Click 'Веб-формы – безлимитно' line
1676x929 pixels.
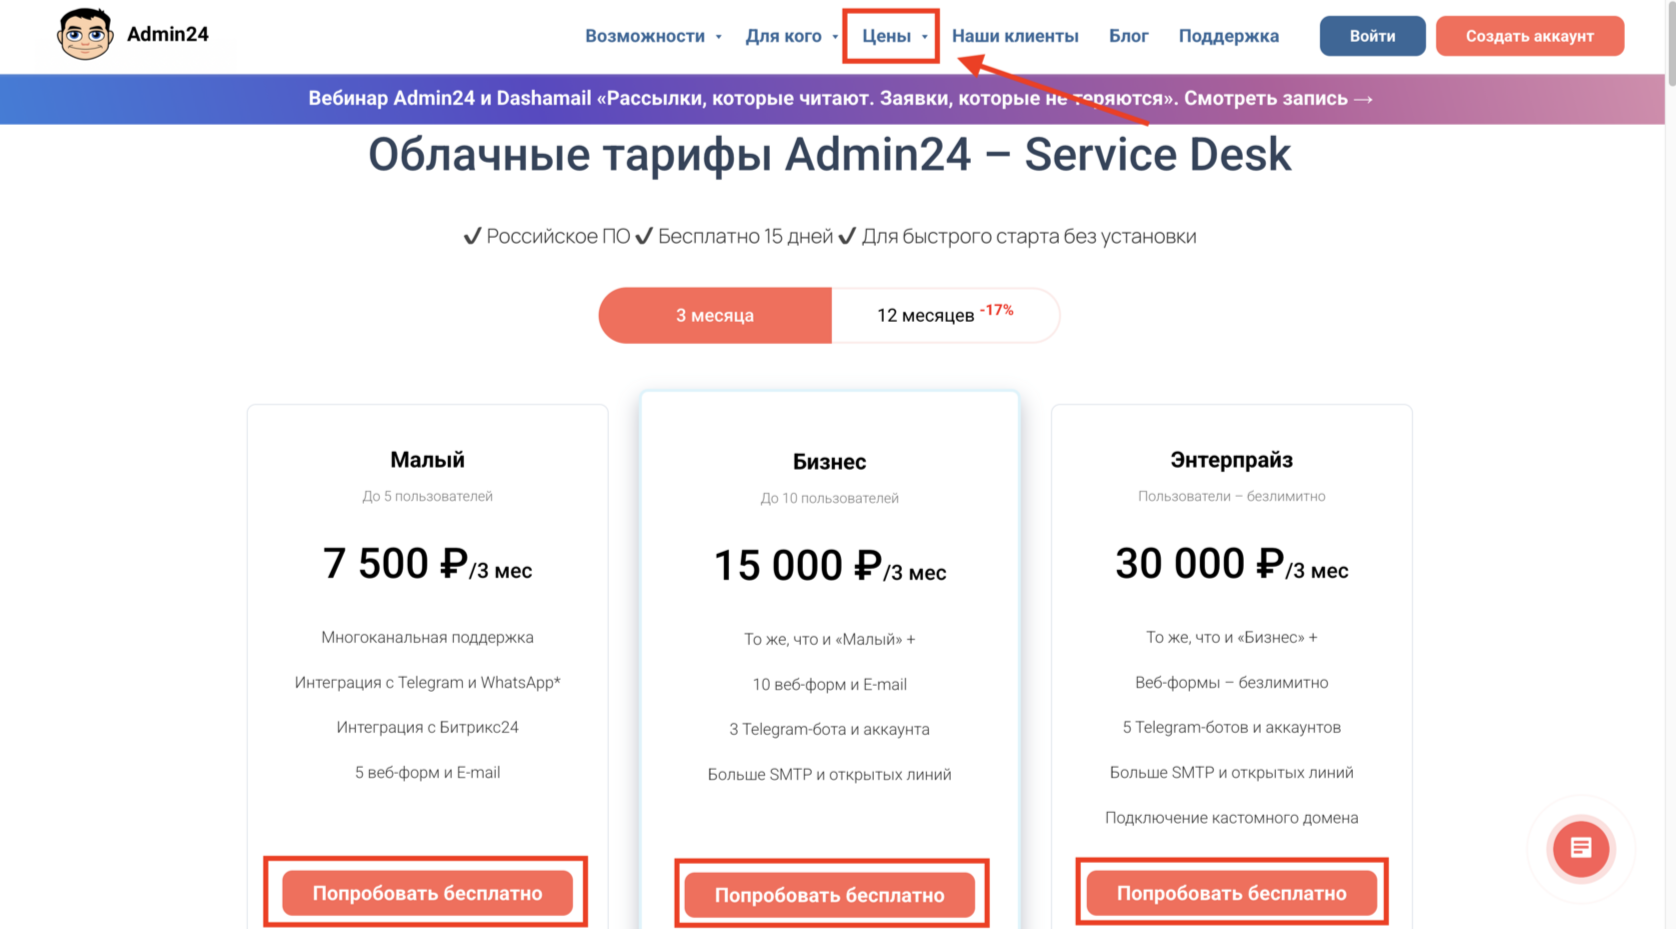tap(1231, 682)
